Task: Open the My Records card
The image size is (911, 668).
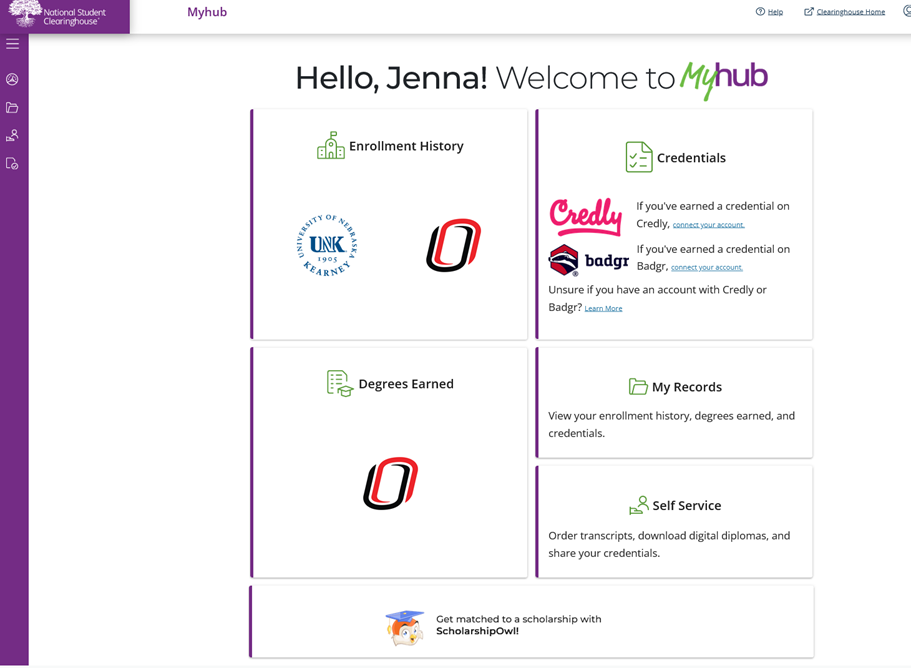Action: [675, 402]
